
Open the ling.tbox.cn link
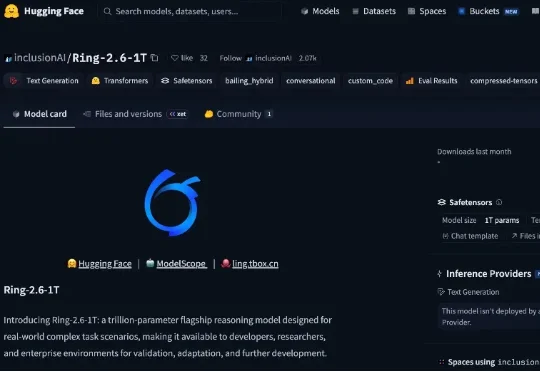click(x=255, y=264)
